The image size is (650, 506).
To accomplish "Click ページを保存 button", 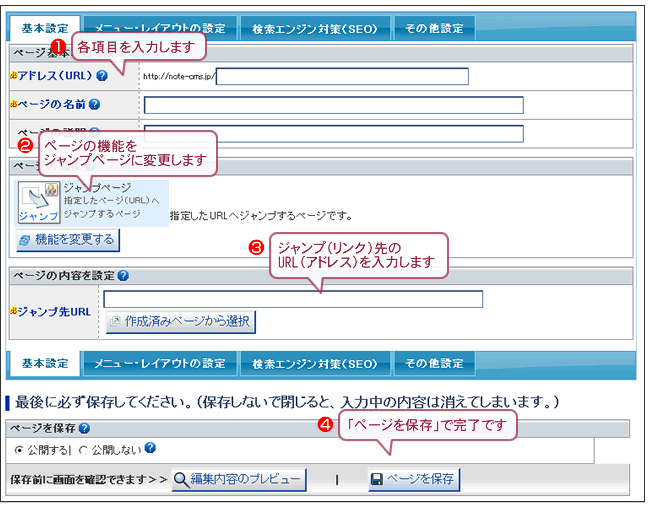I will 414,479.
